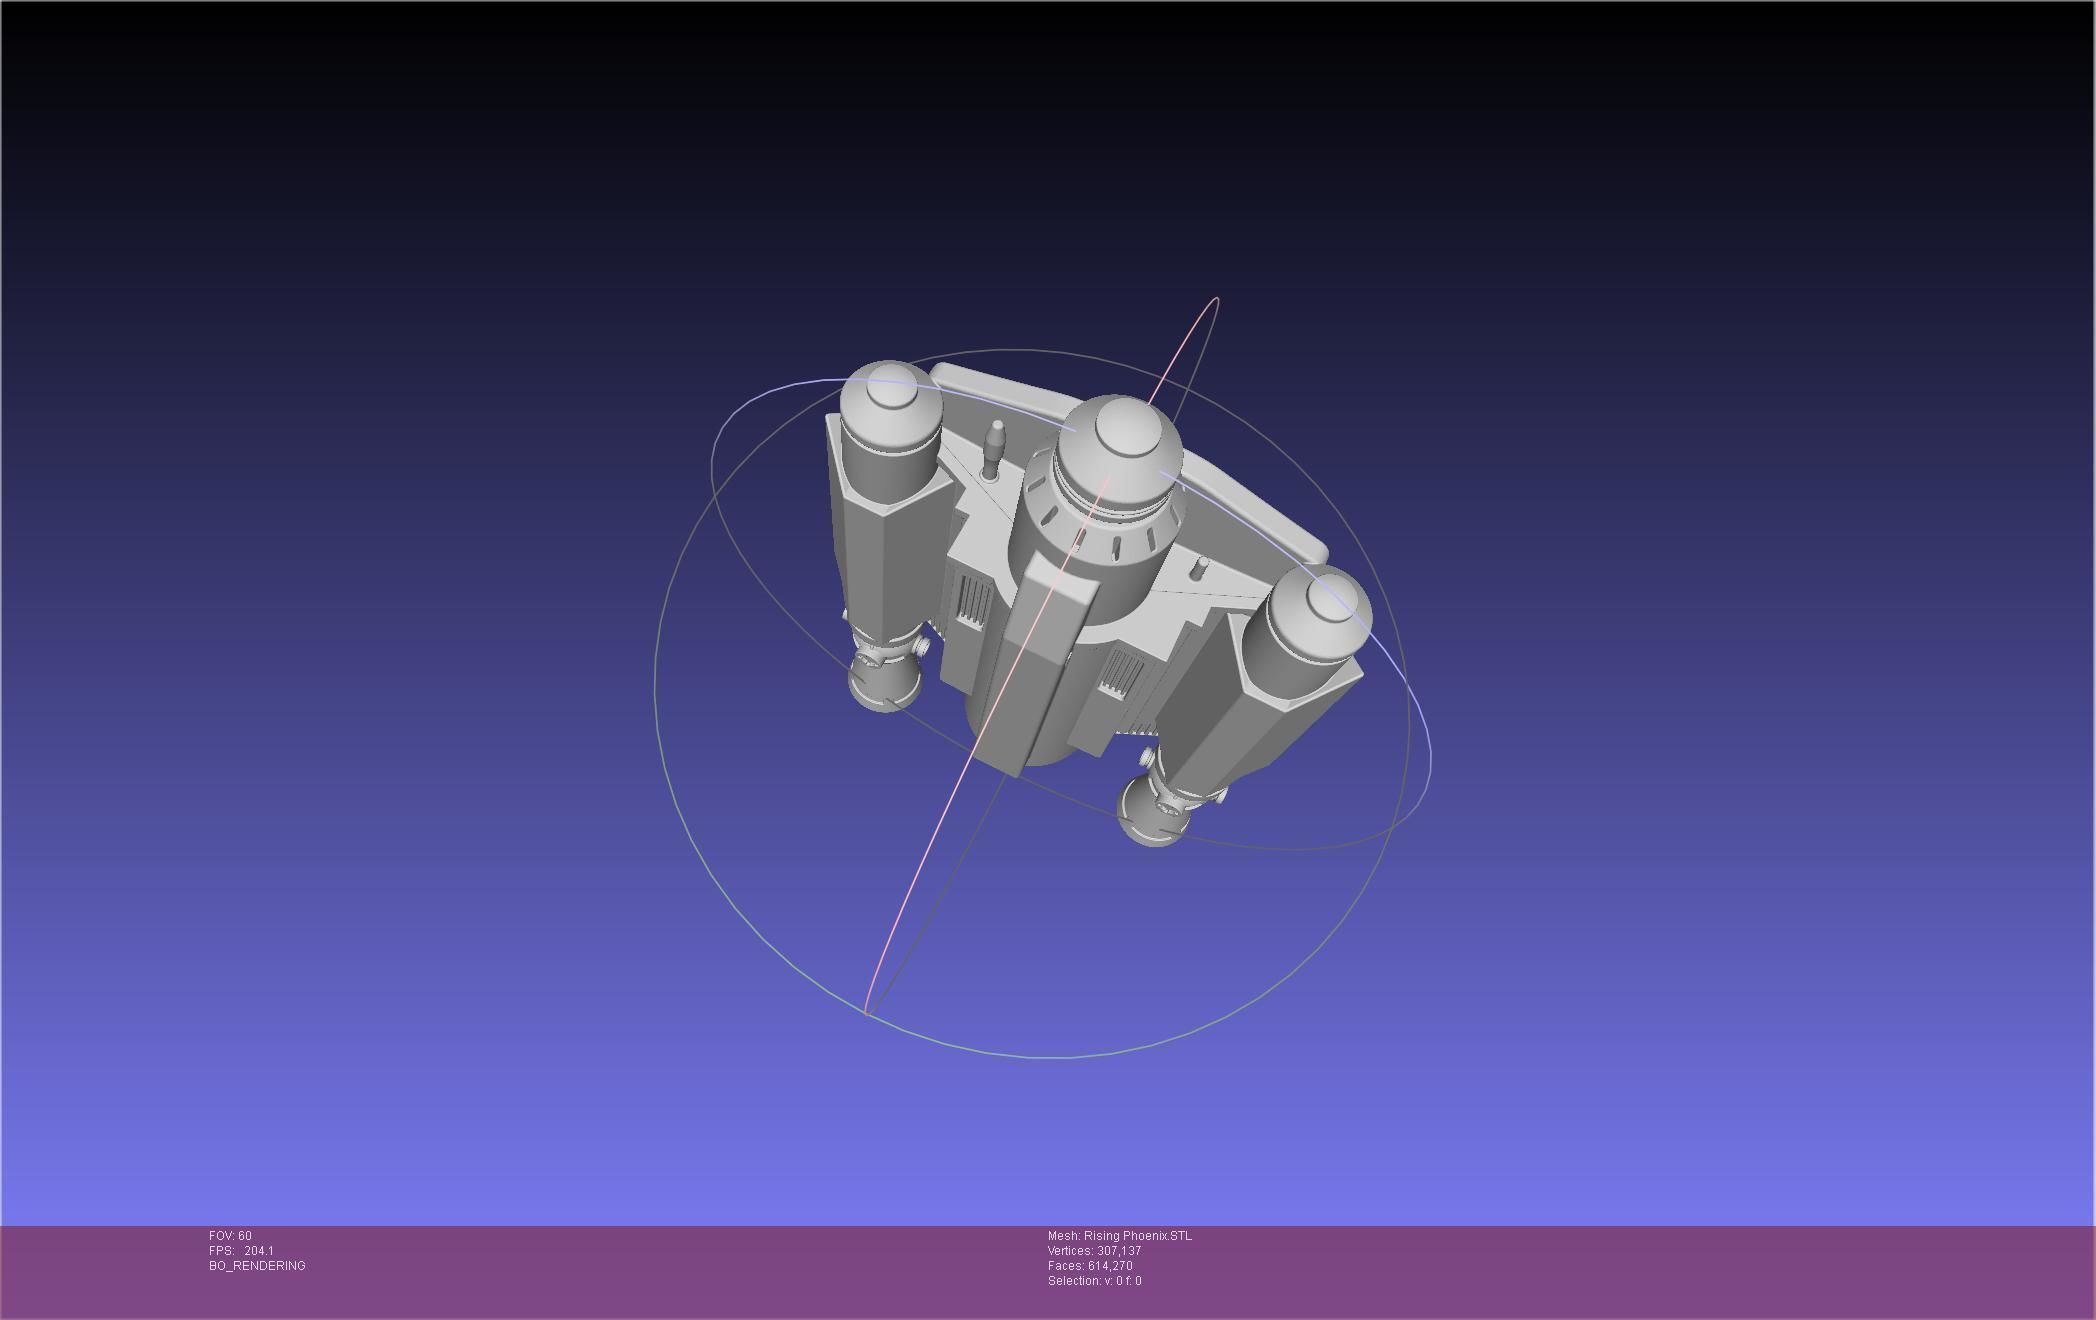Click the lower right thruster nozzle
Screen dimensions: 2096x1320
1155,810
